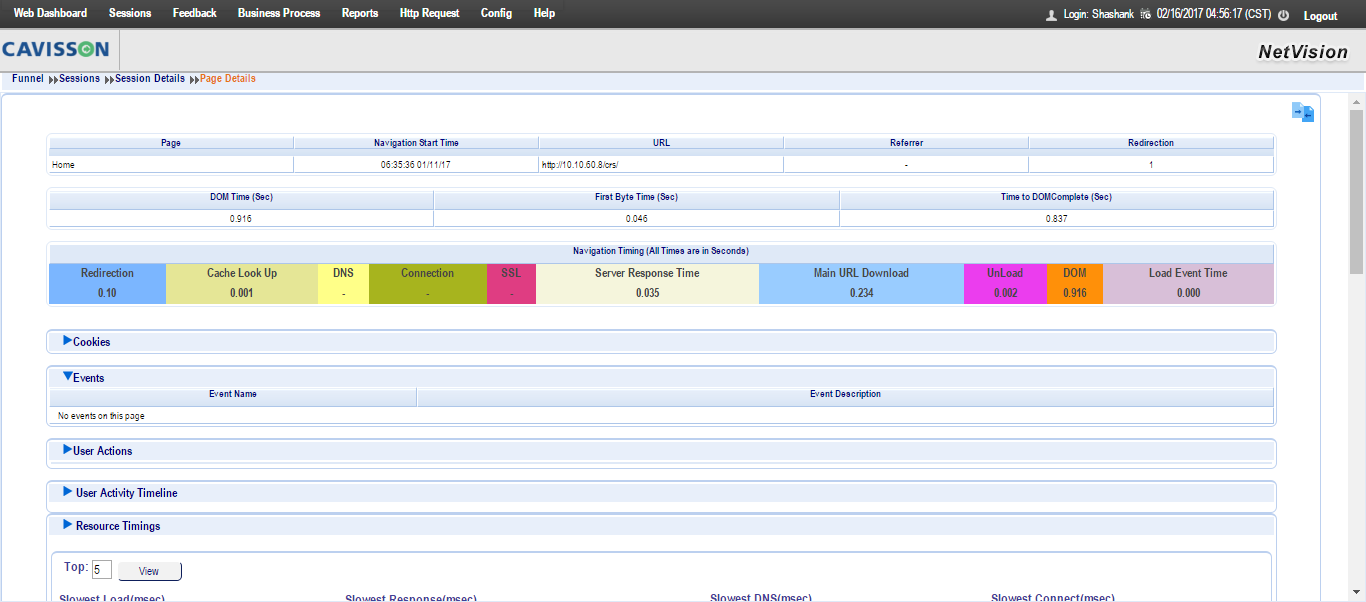Click the Top count input field
Screen dimensions: 1366x602
102,570
